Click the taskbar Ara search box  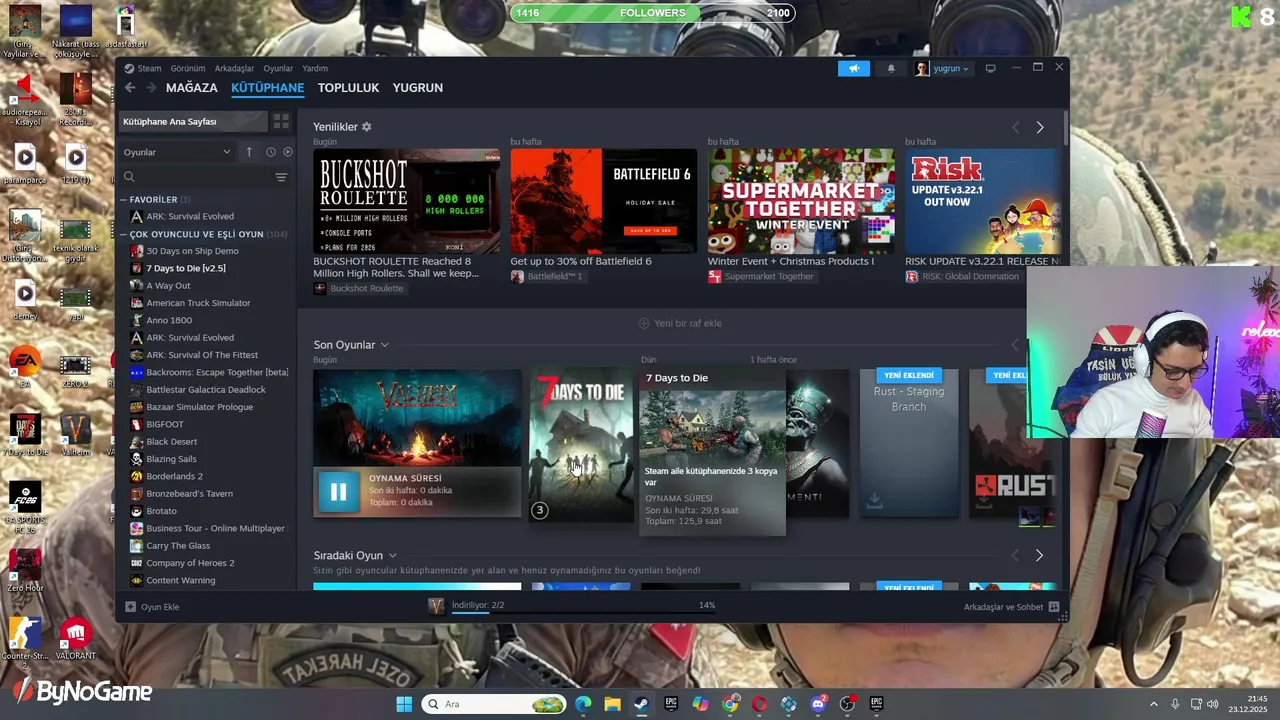(494, 704)
